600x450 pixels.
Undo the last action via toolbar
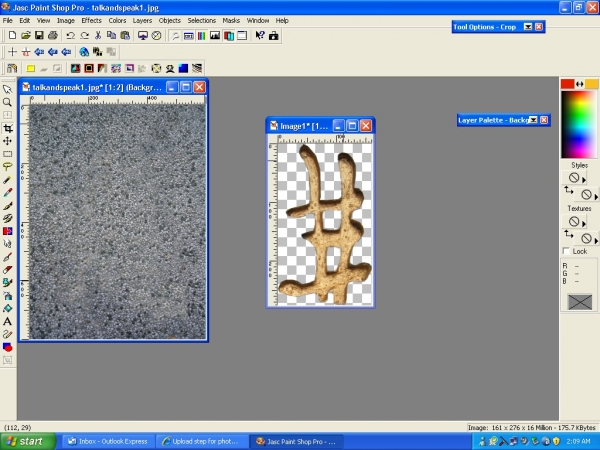[x=70, y=36]
